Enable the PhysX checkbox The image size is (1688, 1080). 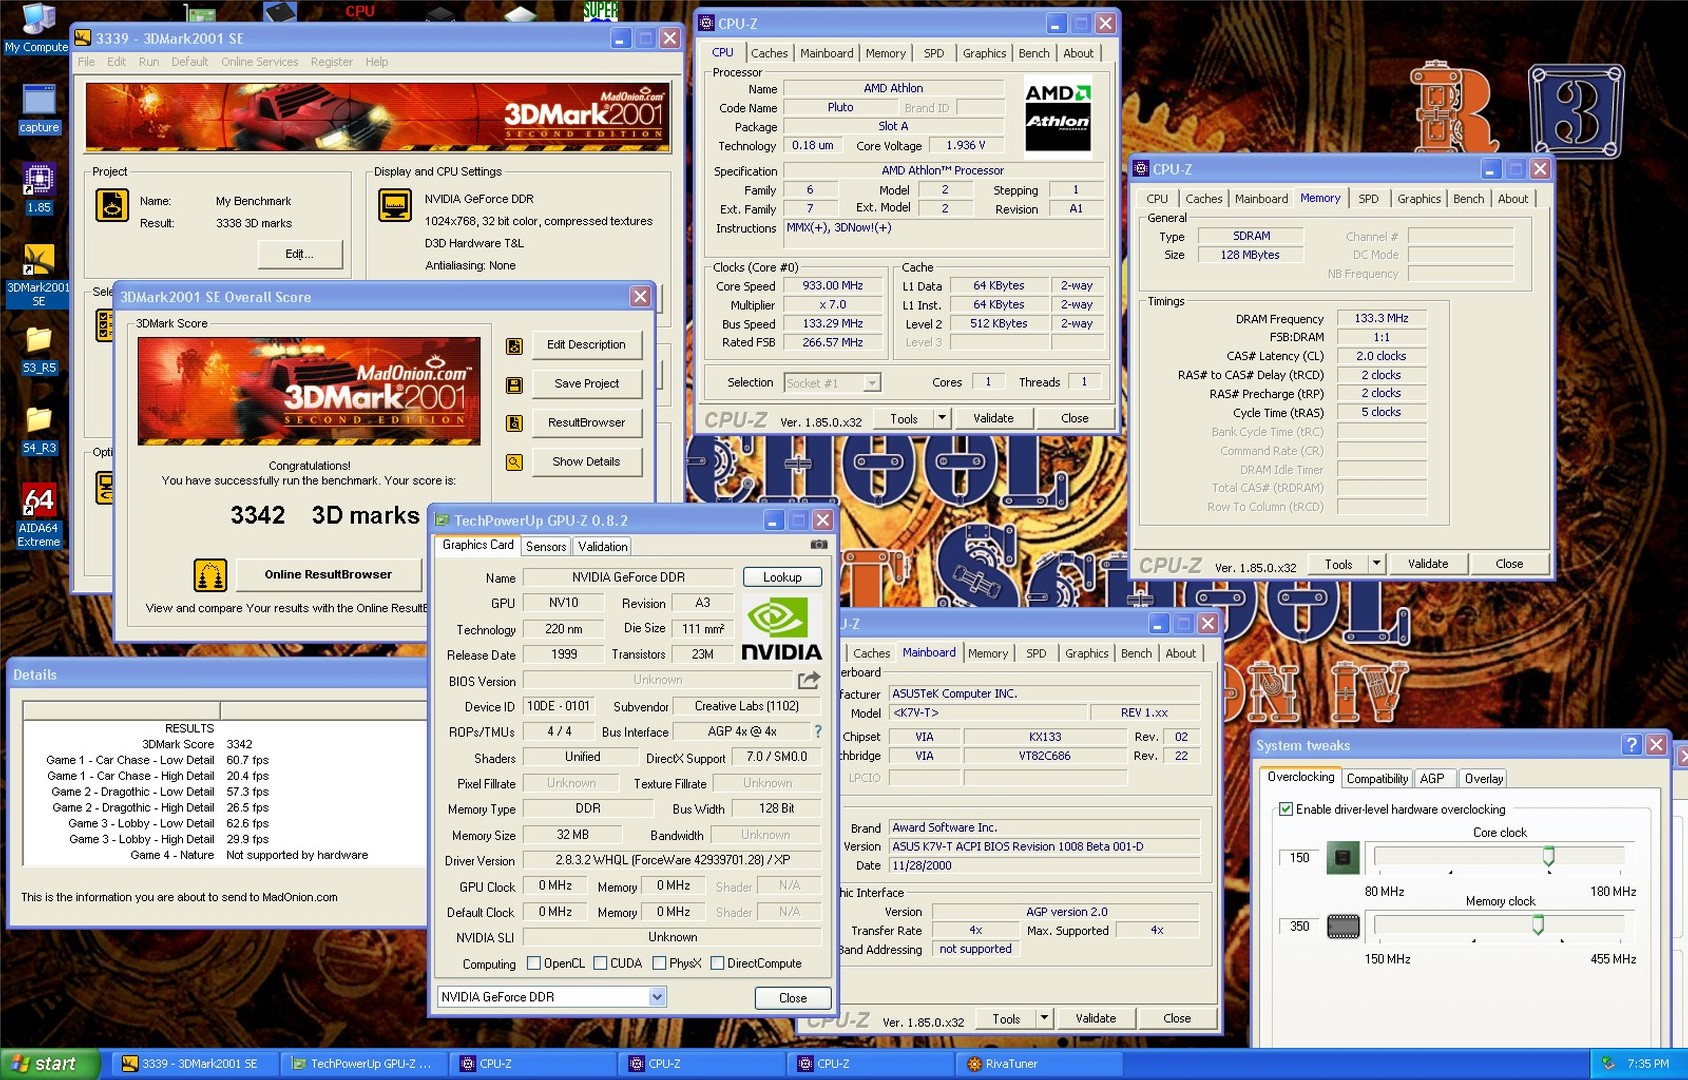(659, 963)
